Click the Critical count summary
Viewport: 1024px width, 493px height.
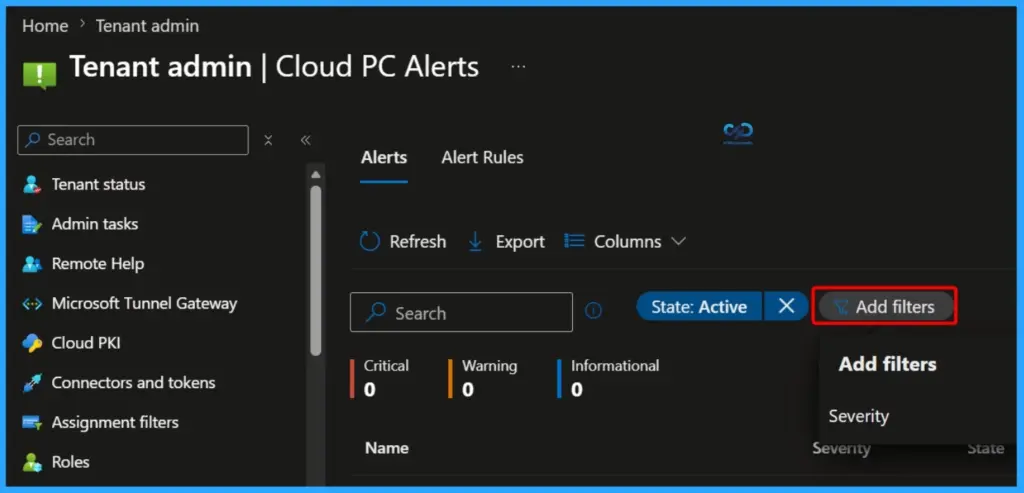coord(379,378)
